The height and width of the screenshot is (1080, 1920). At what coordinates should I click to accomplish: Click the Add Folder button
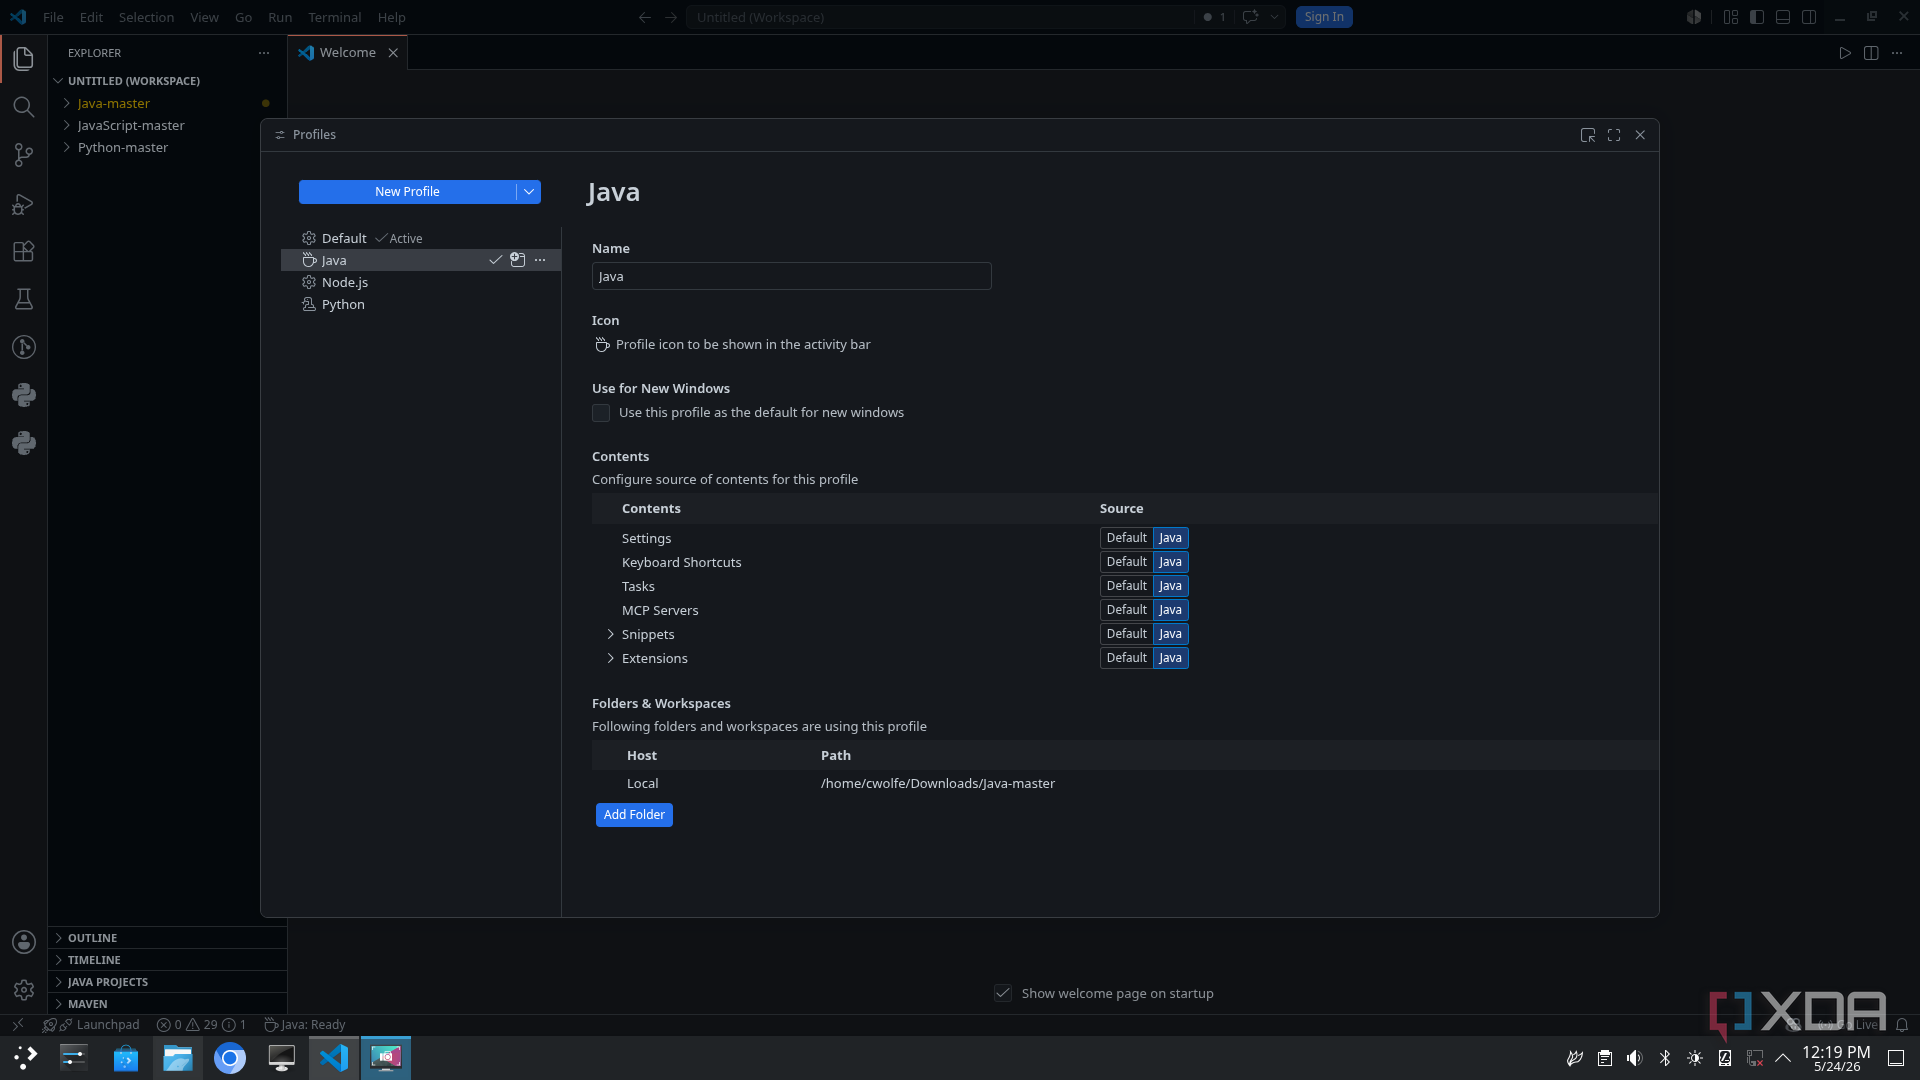tap(634, 815)
